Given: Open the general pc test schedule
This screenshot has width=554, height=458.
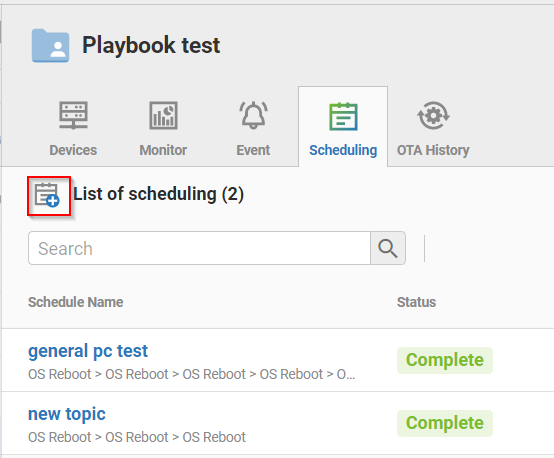Looking at the screenshot, I should point(88,351).
